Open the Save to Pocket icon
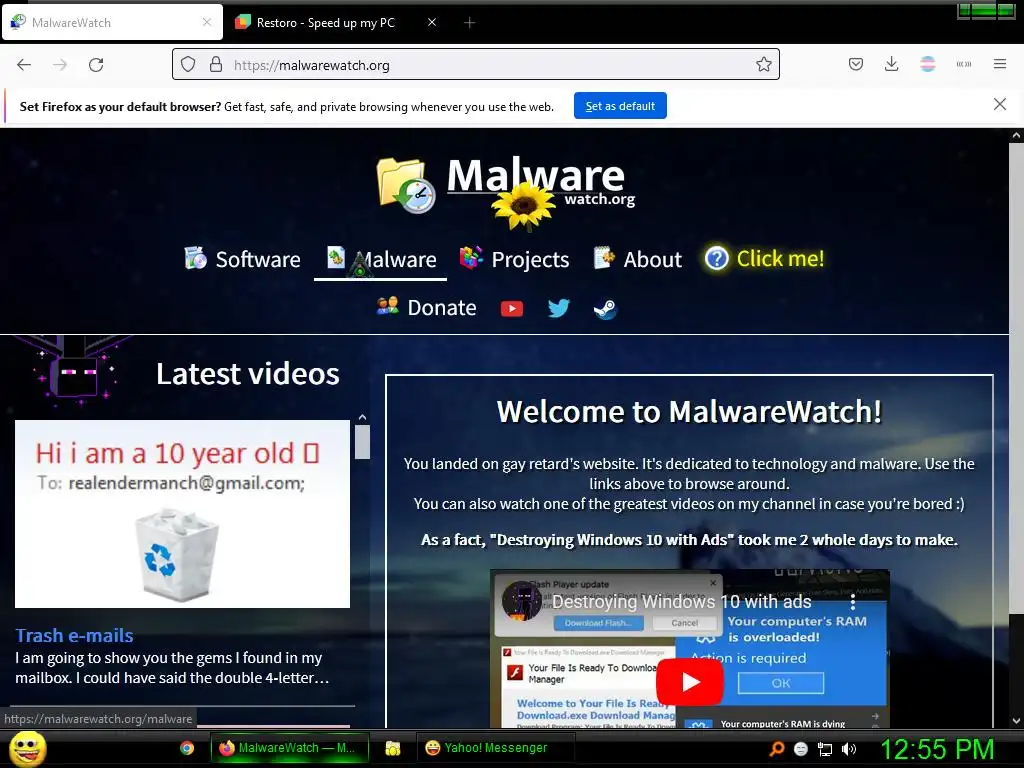Viewport: 1024px width, 768px height. [856, 64]
